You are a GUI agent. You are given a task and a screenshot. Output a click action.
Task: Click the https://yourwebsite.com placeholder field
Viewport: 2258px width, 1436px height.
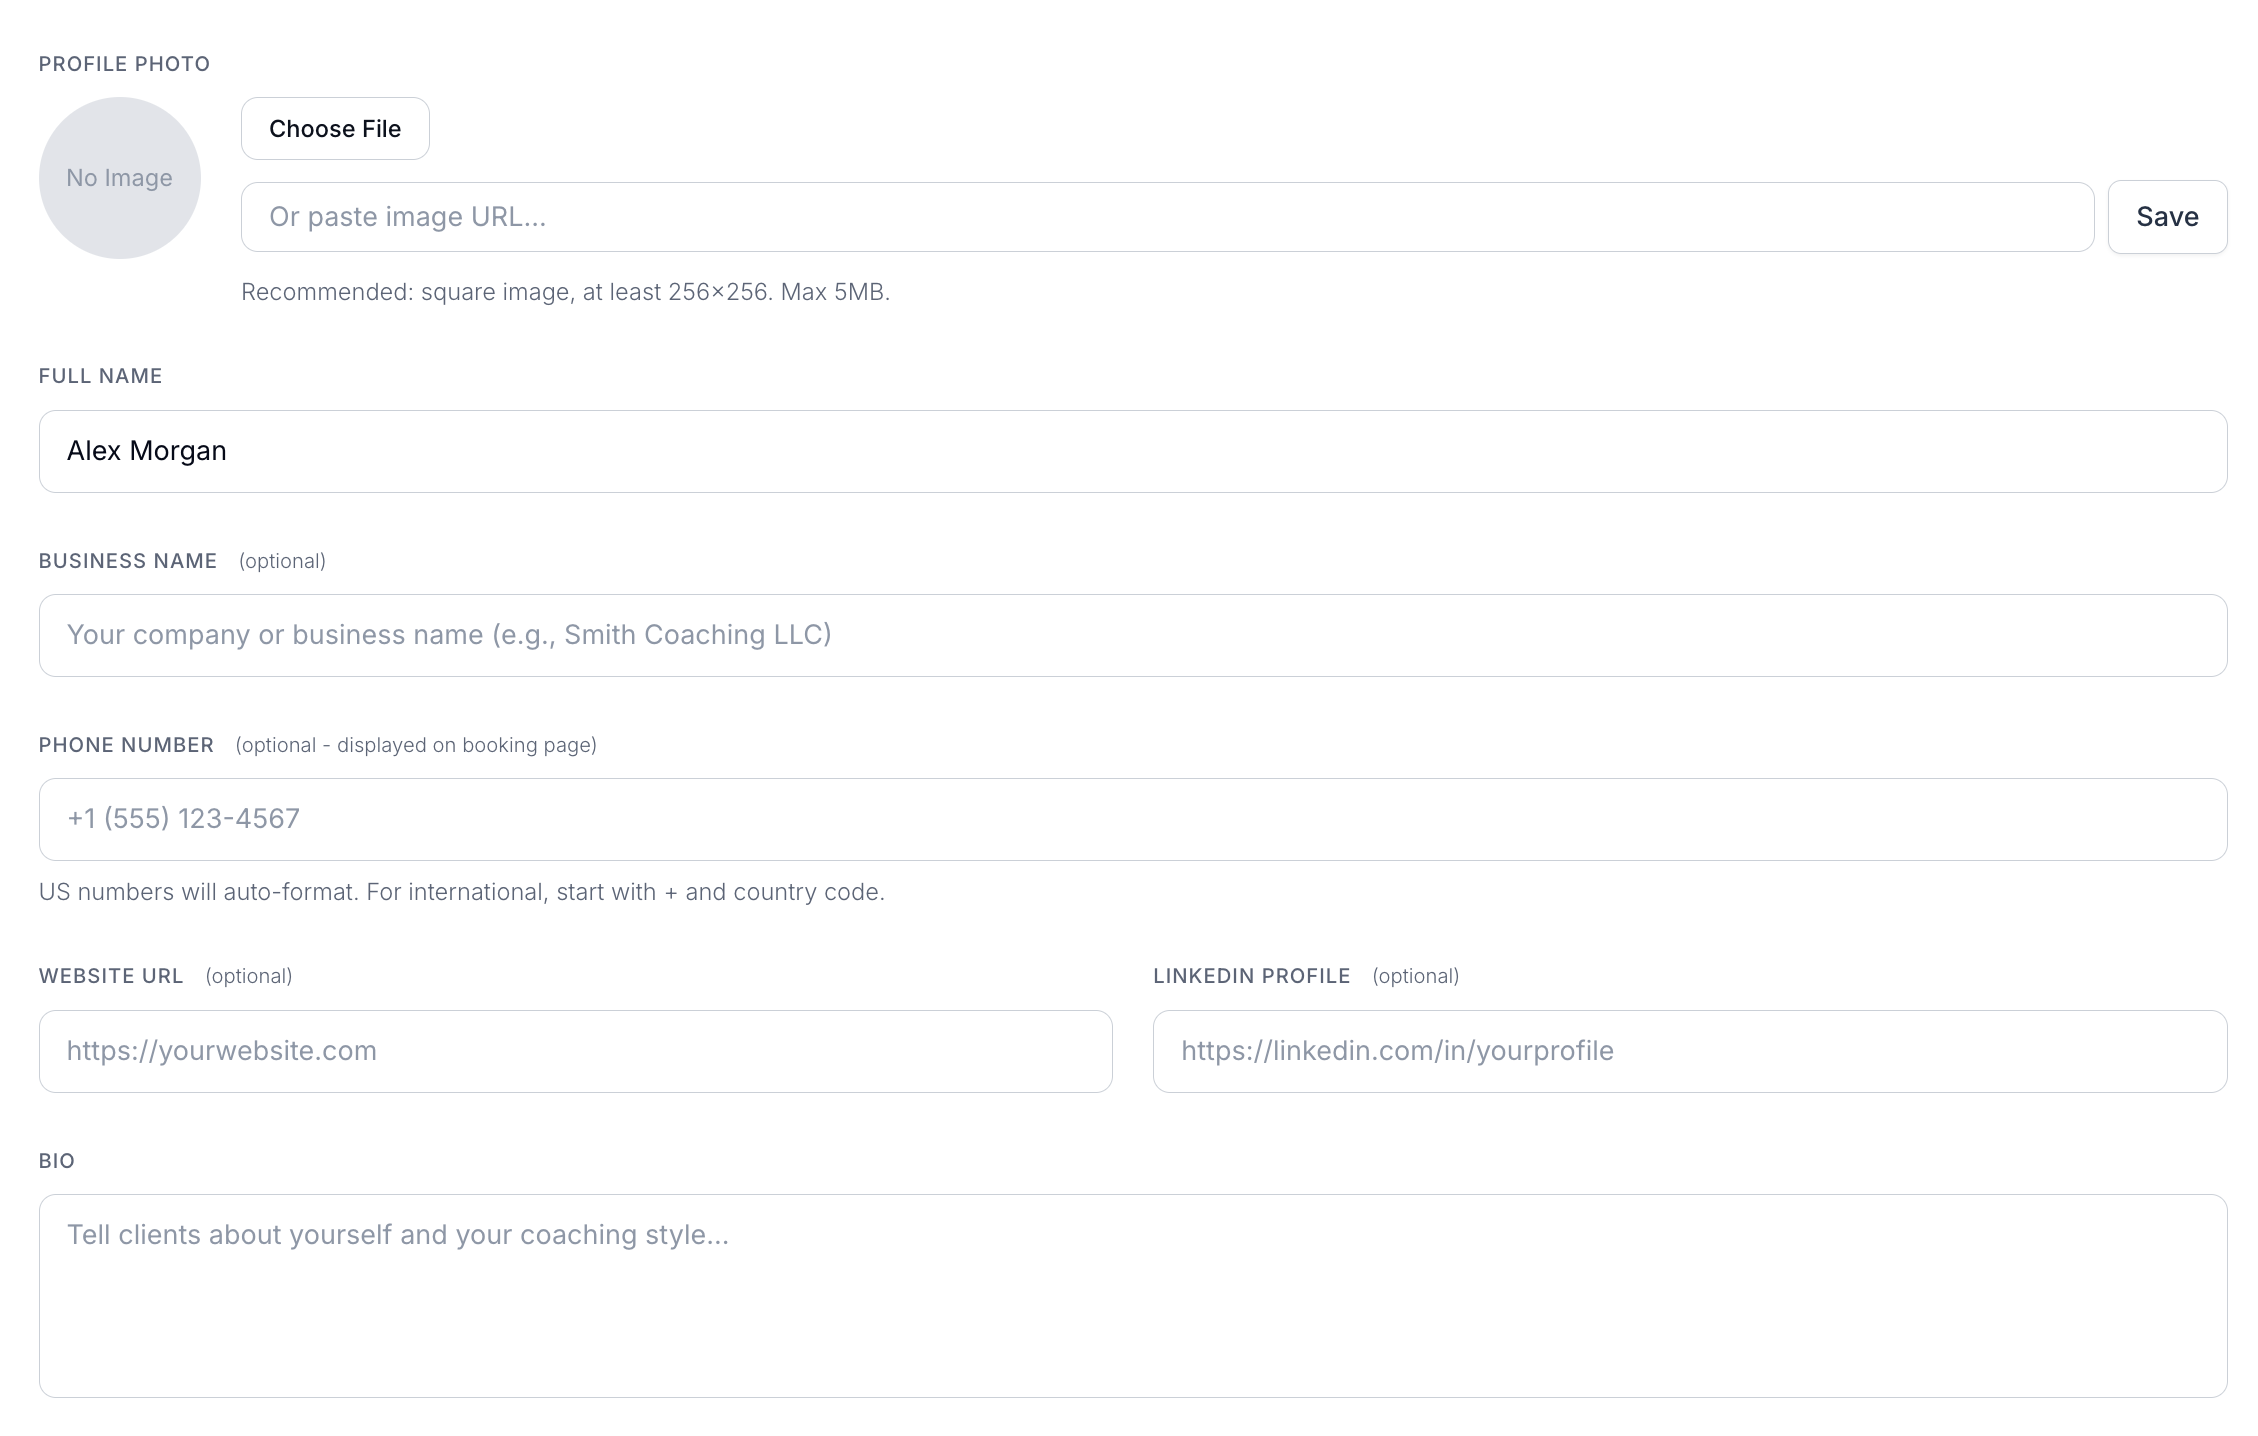pos(574,1051)
